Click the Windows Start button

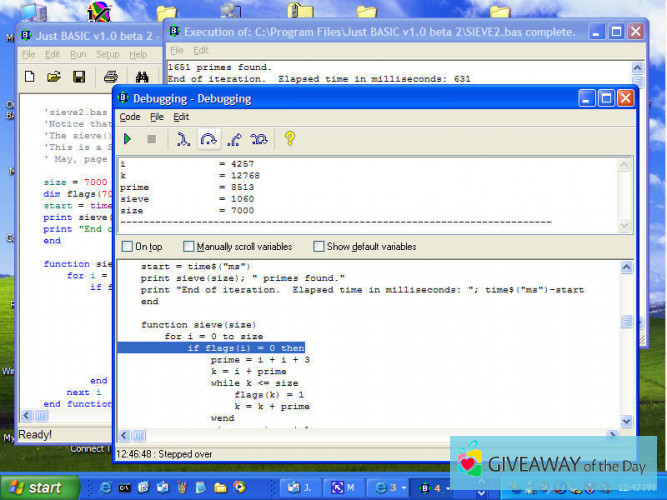click(38, 488)
